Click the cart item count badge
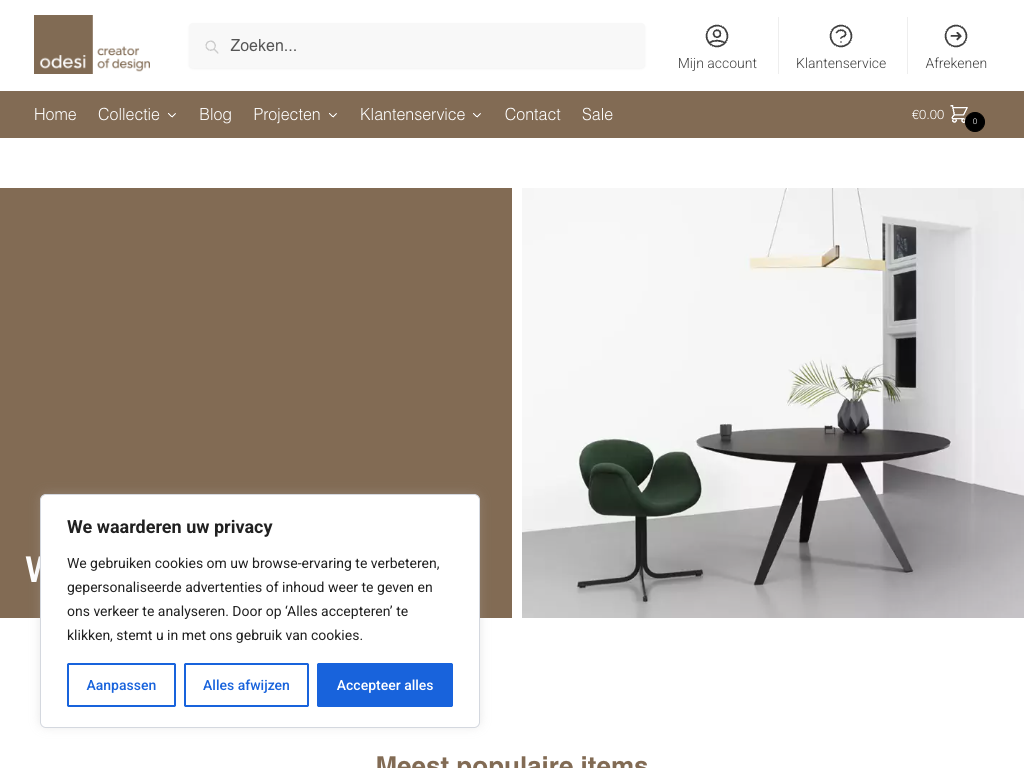Image resolution: width=1024 pixels, height=768 pixels. click(x=974, y=121)
